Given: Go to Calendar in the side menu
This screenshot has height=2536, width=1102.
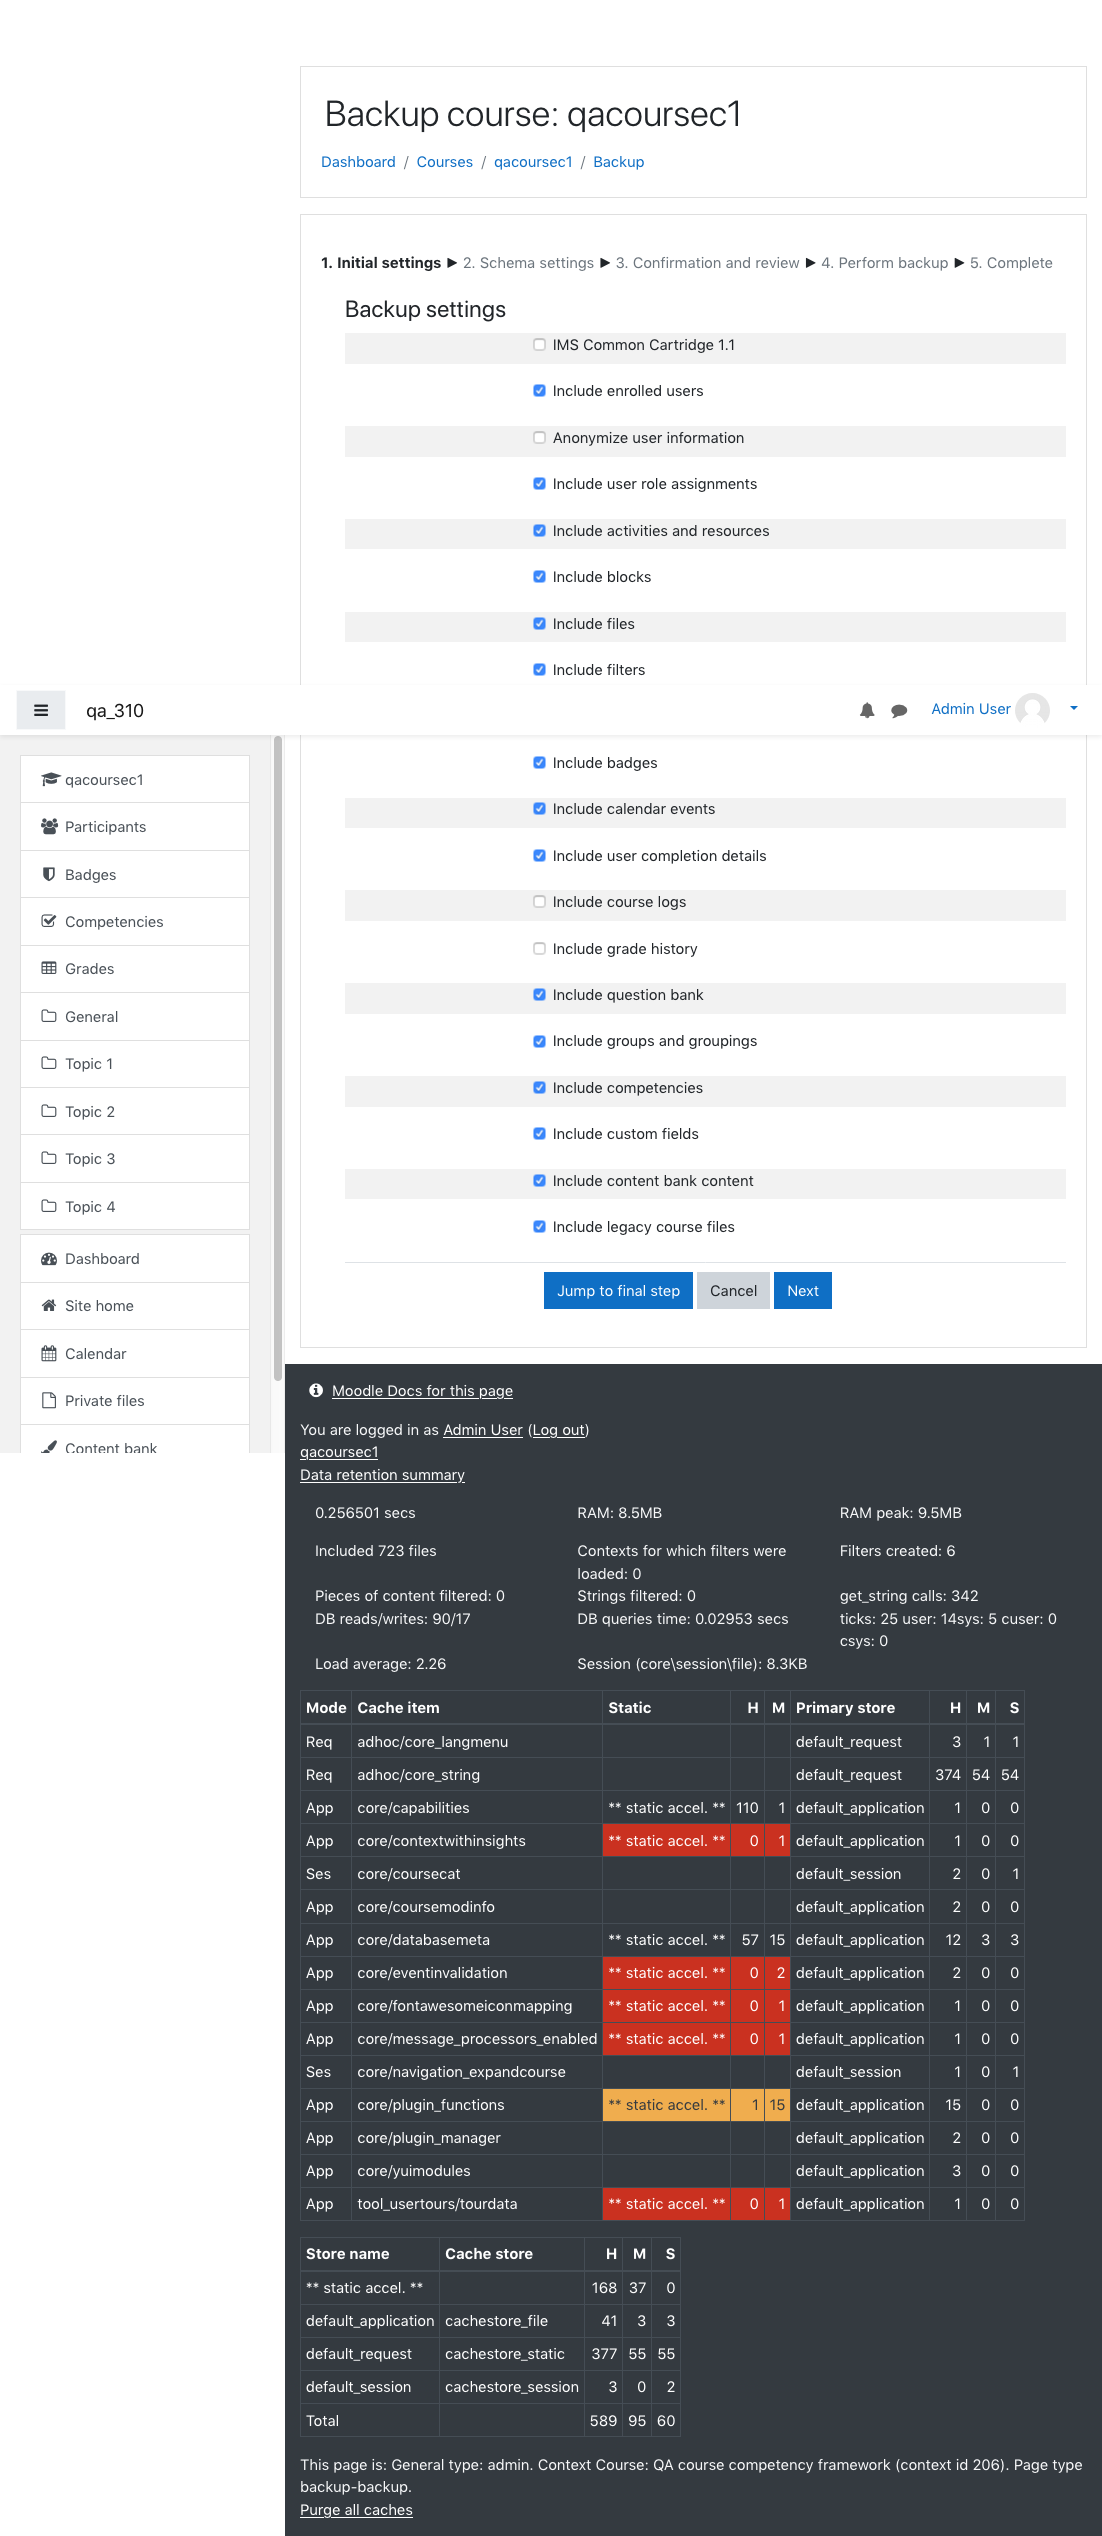Looking at the screenshot, I should coord(135,1354).
